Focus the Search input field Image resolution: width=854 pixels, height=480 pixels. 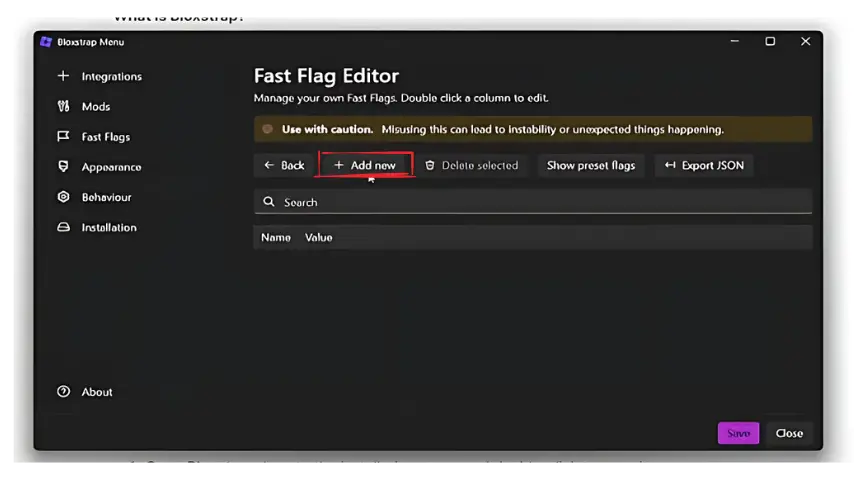[x=540, y=202]
